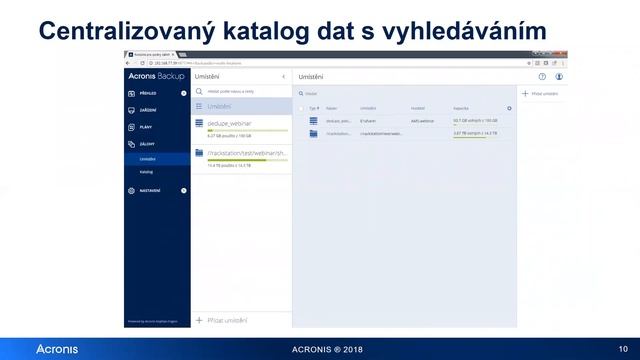Screen dimensions: 640x360
Task: Open the //rackstation/test/webinar location entry
Action: pyautogui.click(x=242, y=159)
